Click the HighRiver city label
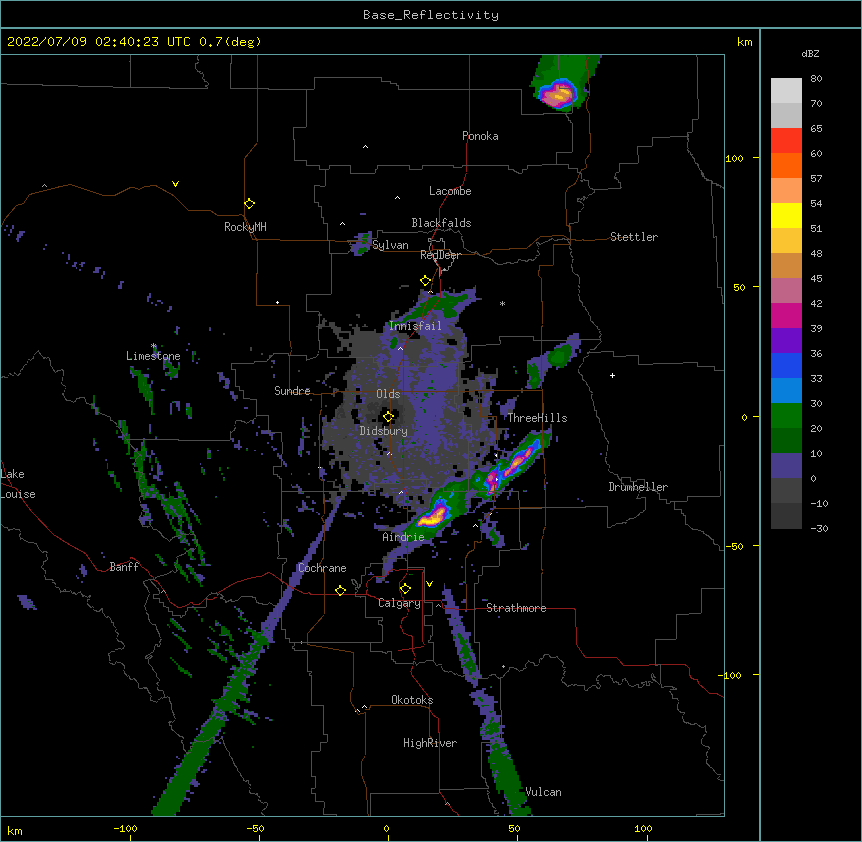 pos(430,743)
